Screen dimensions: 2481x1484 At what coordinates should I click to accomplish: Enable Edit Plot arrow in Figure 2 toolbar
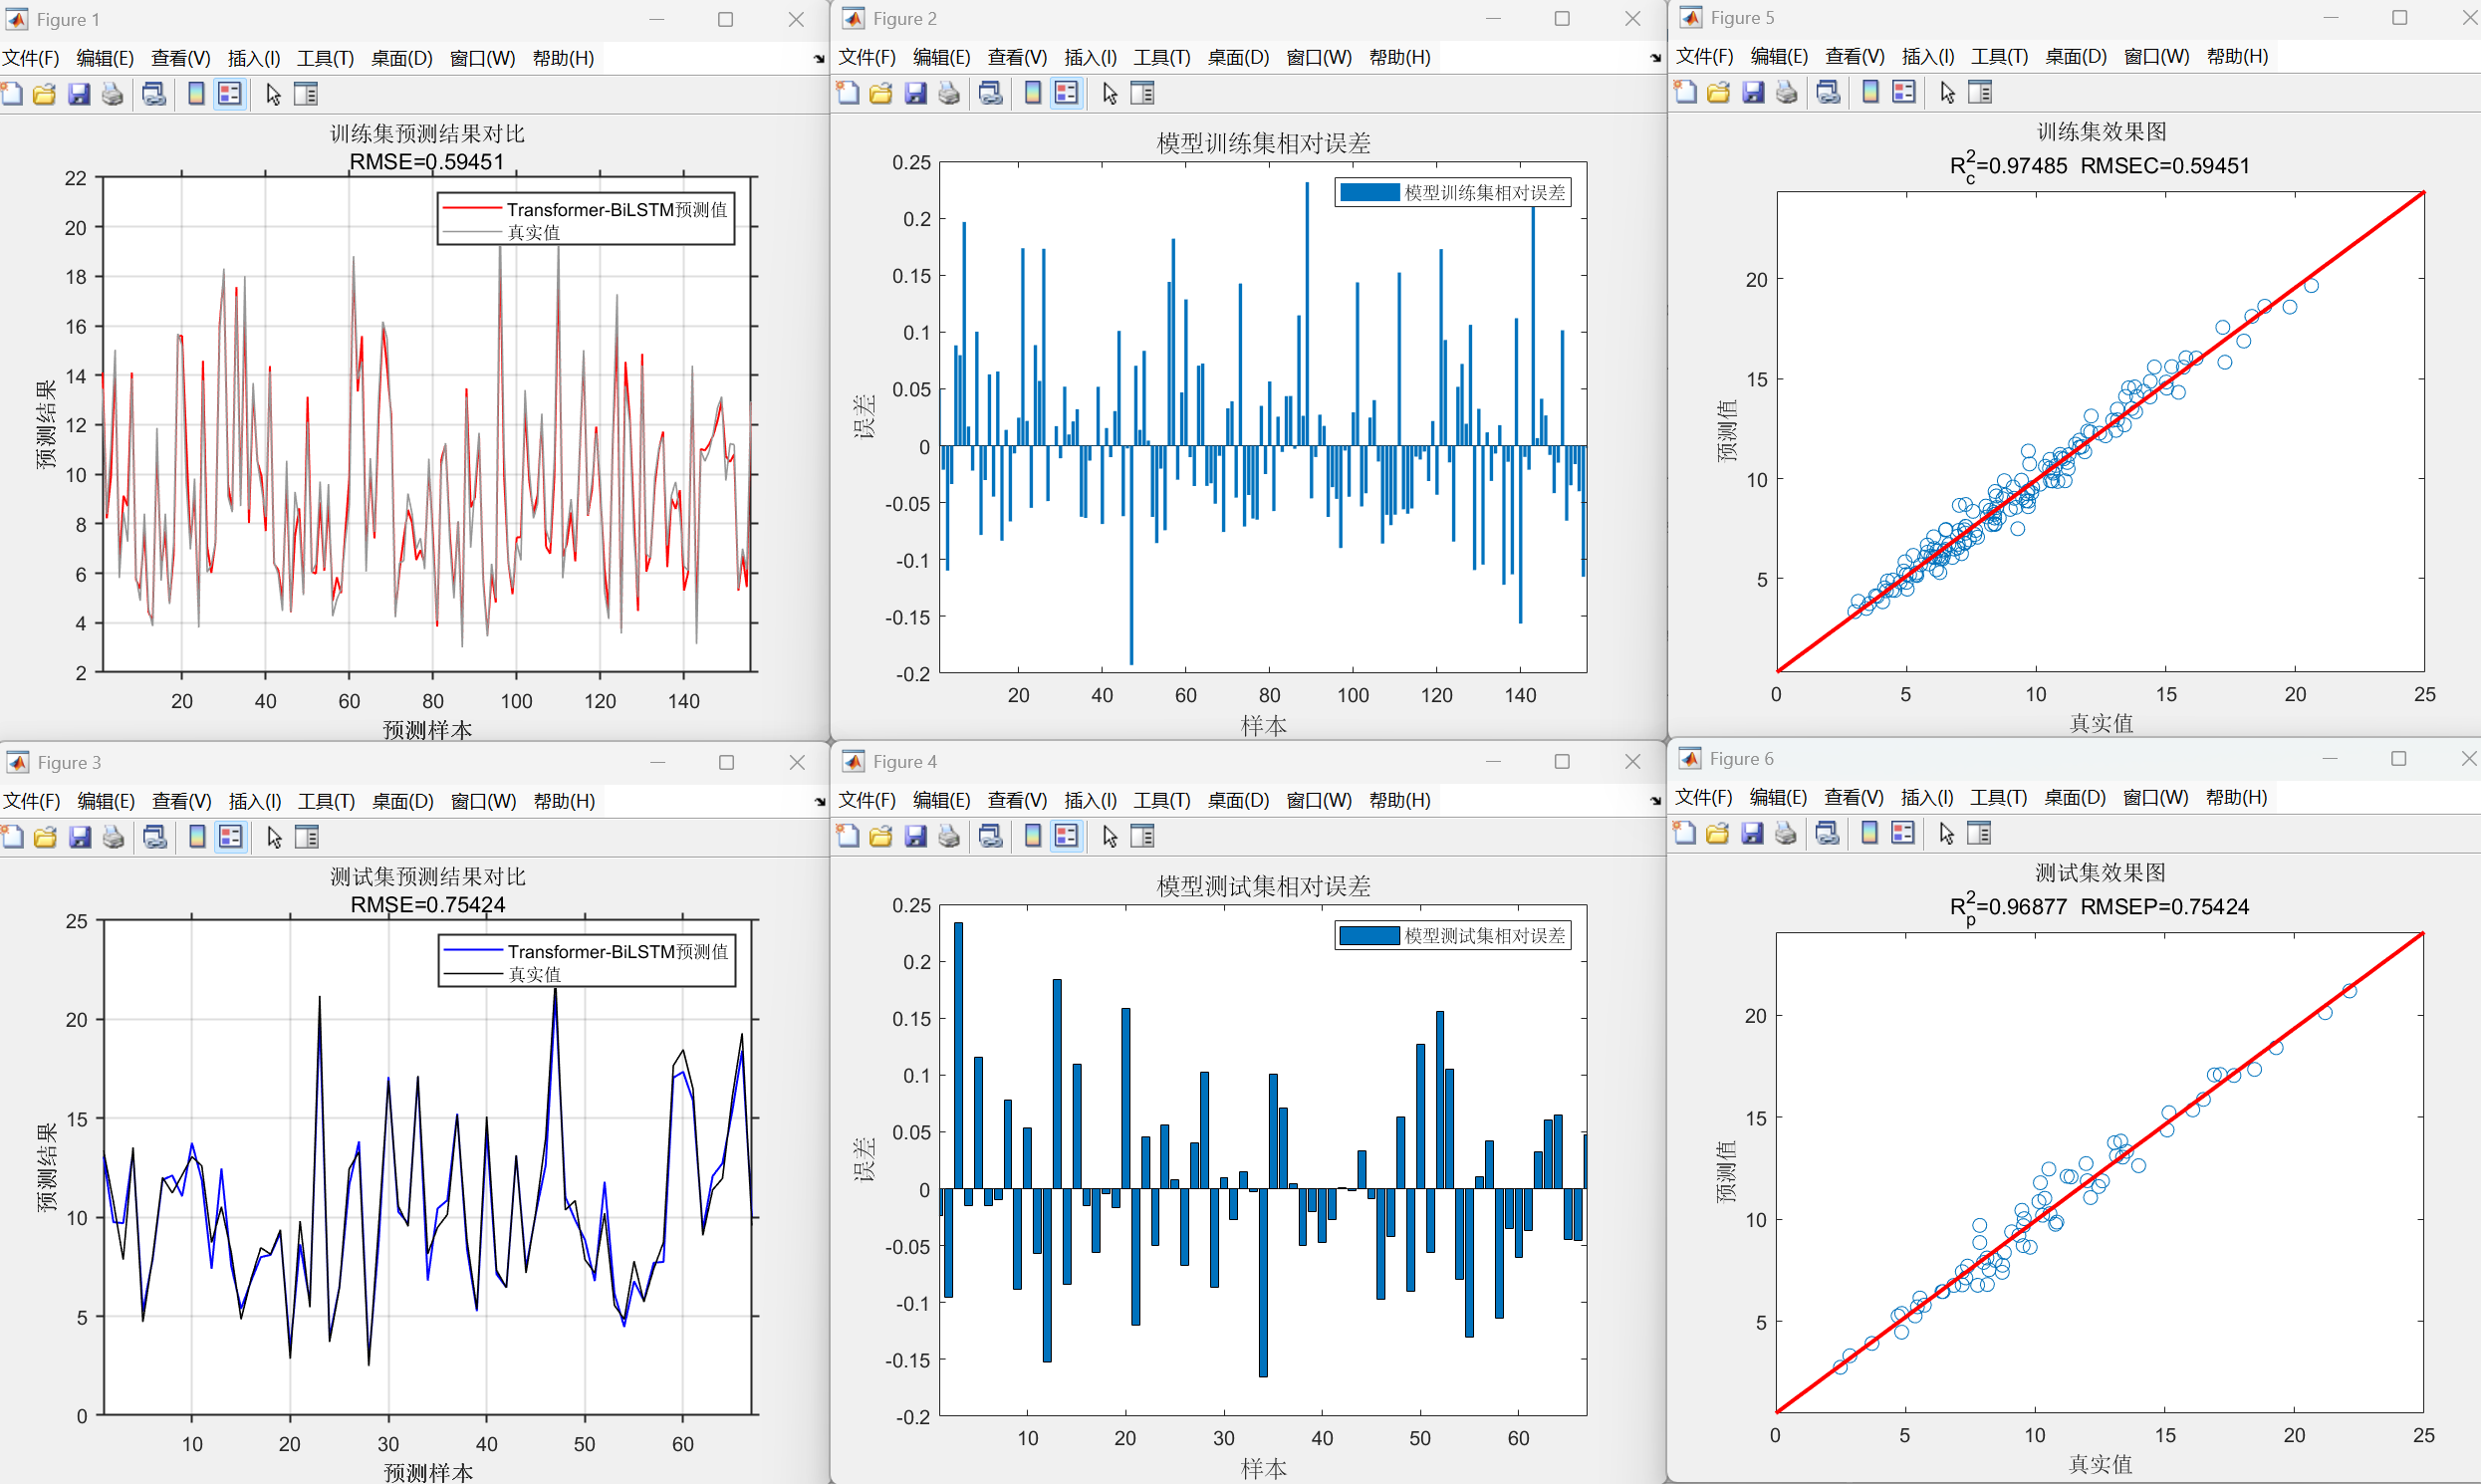coord(1109,93)
